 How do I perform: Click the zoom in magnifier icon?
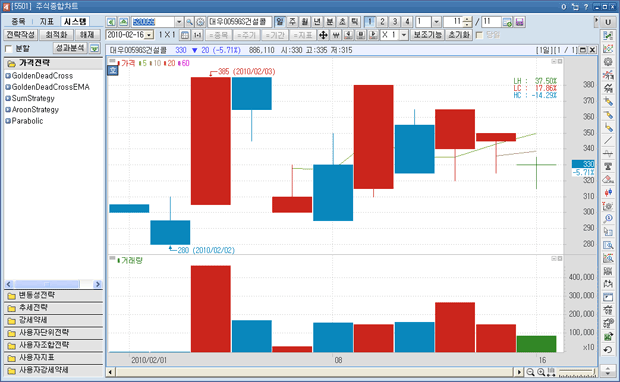tap(541, 372)
